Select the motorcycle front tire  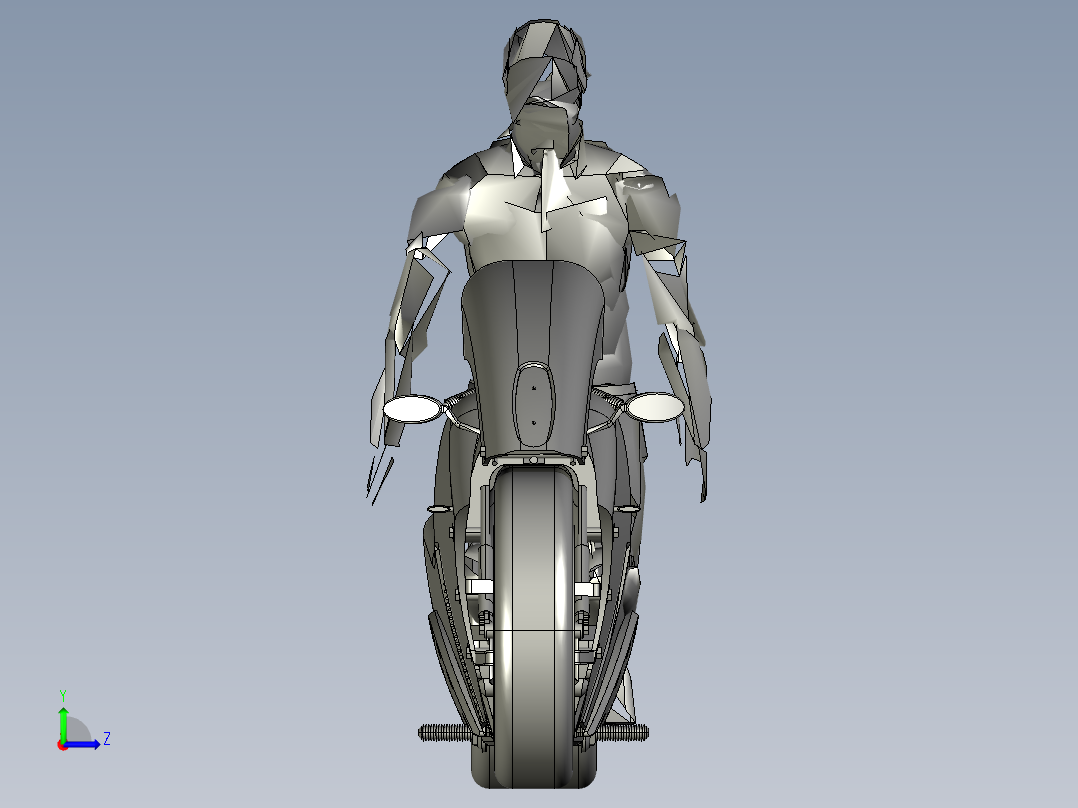(x=534, y=626)
